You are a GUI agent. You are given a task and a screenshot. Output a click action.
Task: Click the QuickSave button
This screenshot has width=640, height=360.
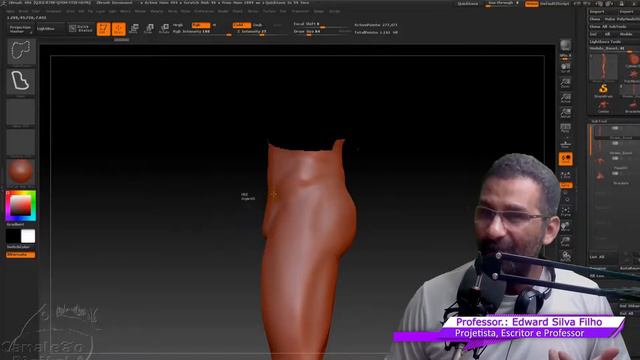[x=468, y=4]
